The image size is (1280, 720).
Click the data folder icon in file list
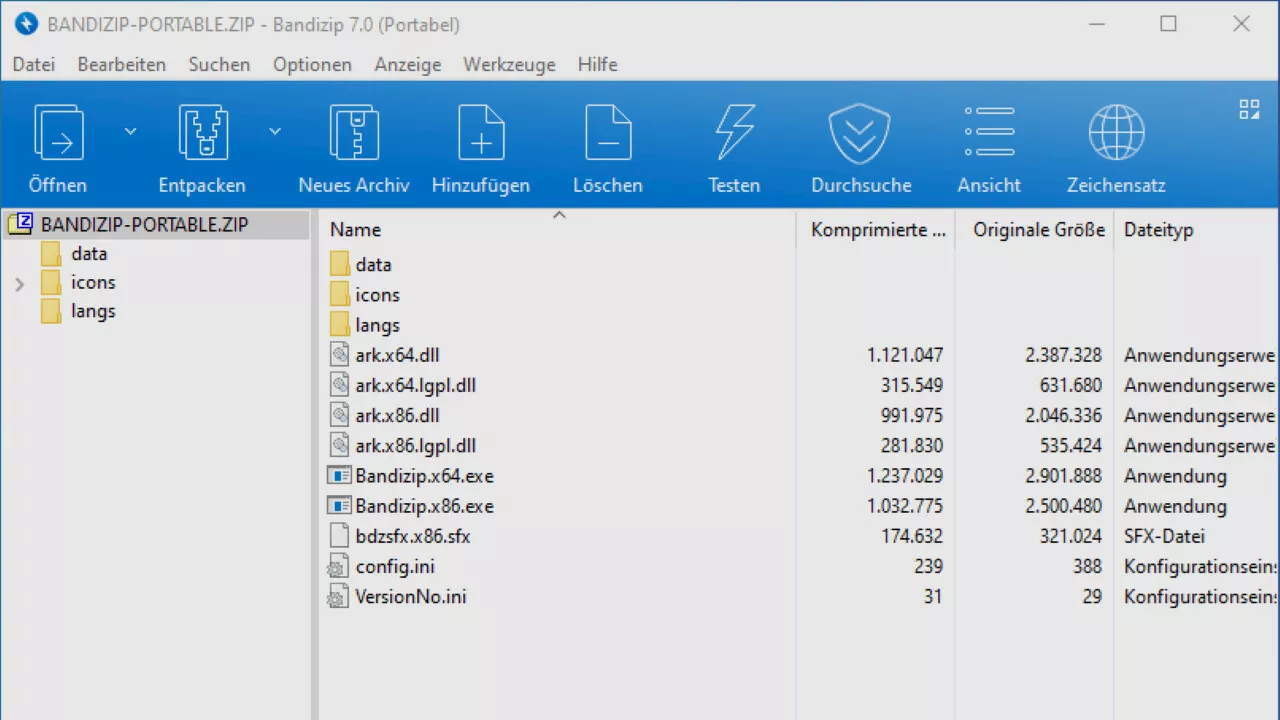click(340, 264)
